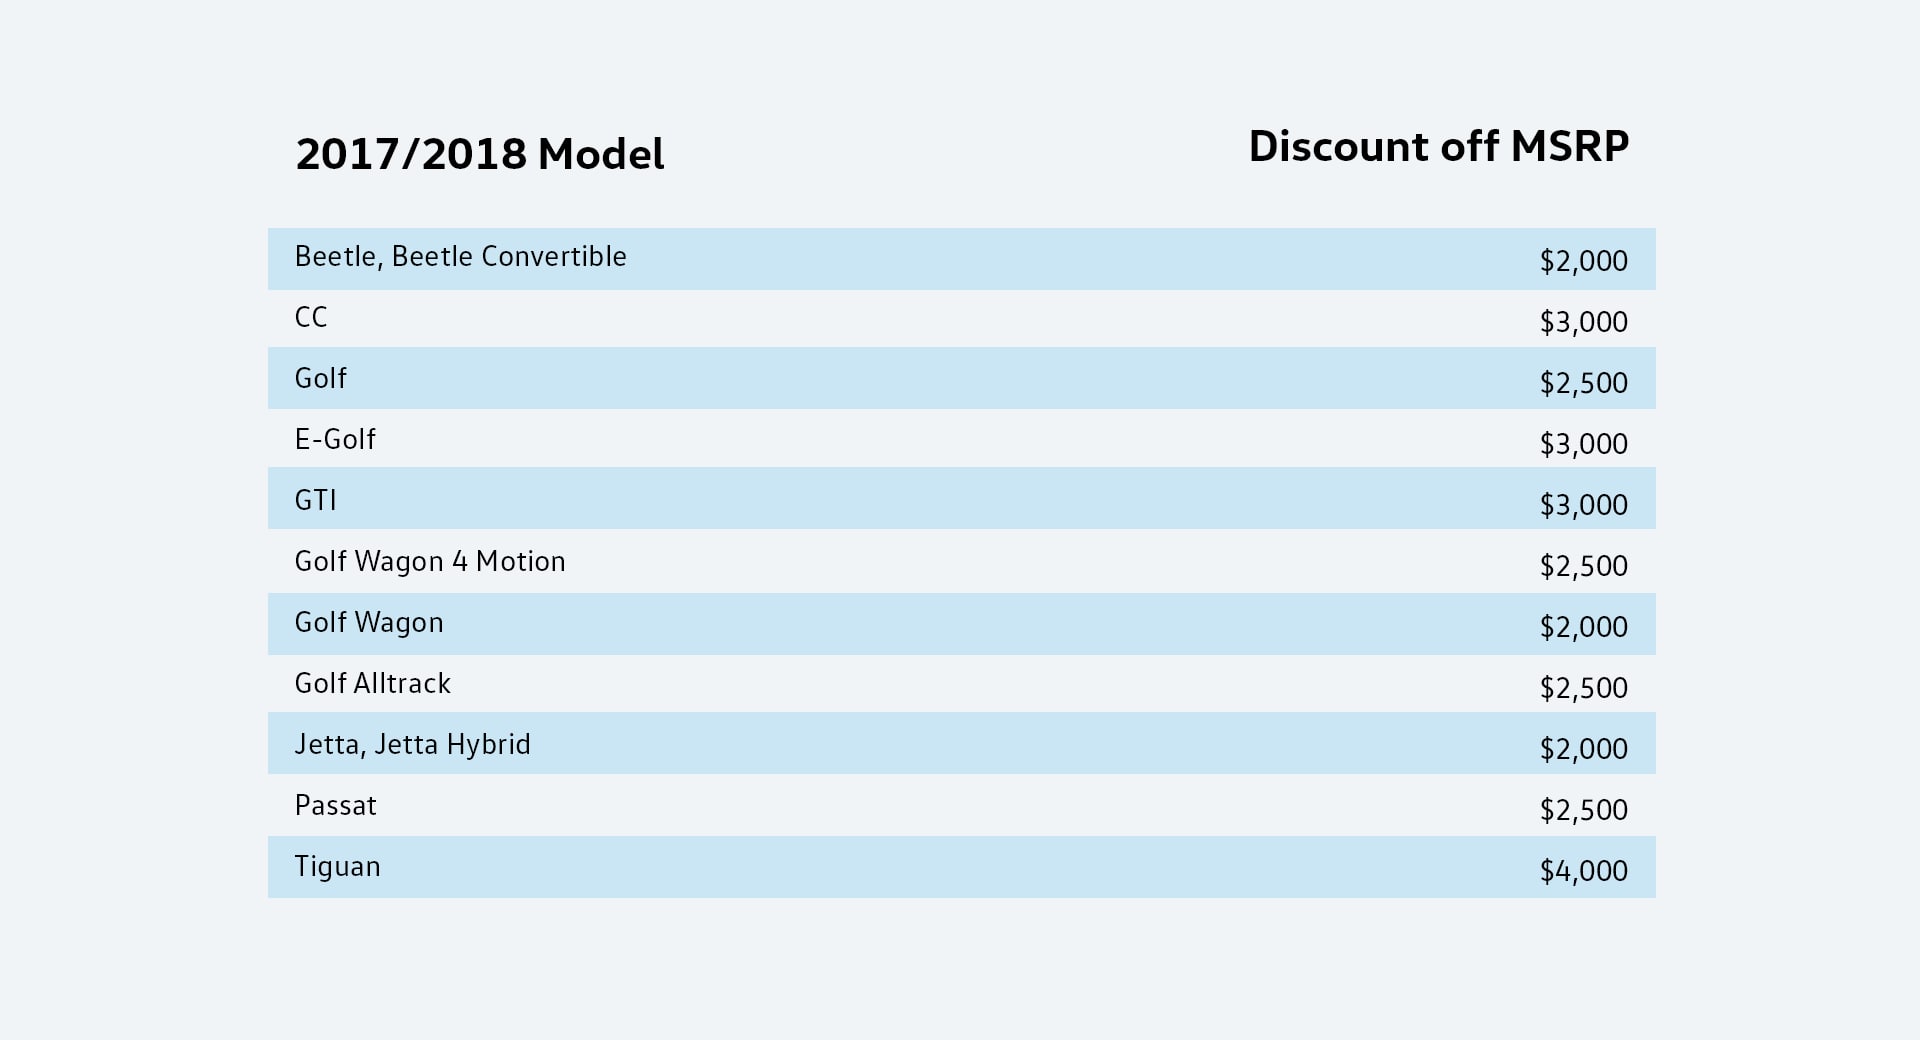Image resolution: width=1920 pixels, height=1040 pixels.
Task: Click the $3,000 discount in the GTI row
Action: click(1583, 505)
